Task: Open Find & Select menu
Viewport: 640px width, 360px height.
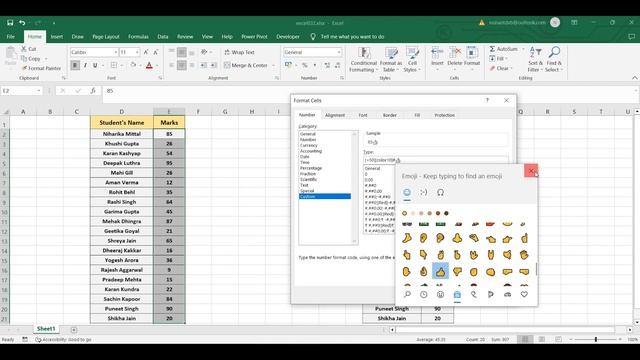Action: click(x=554, y=60)
